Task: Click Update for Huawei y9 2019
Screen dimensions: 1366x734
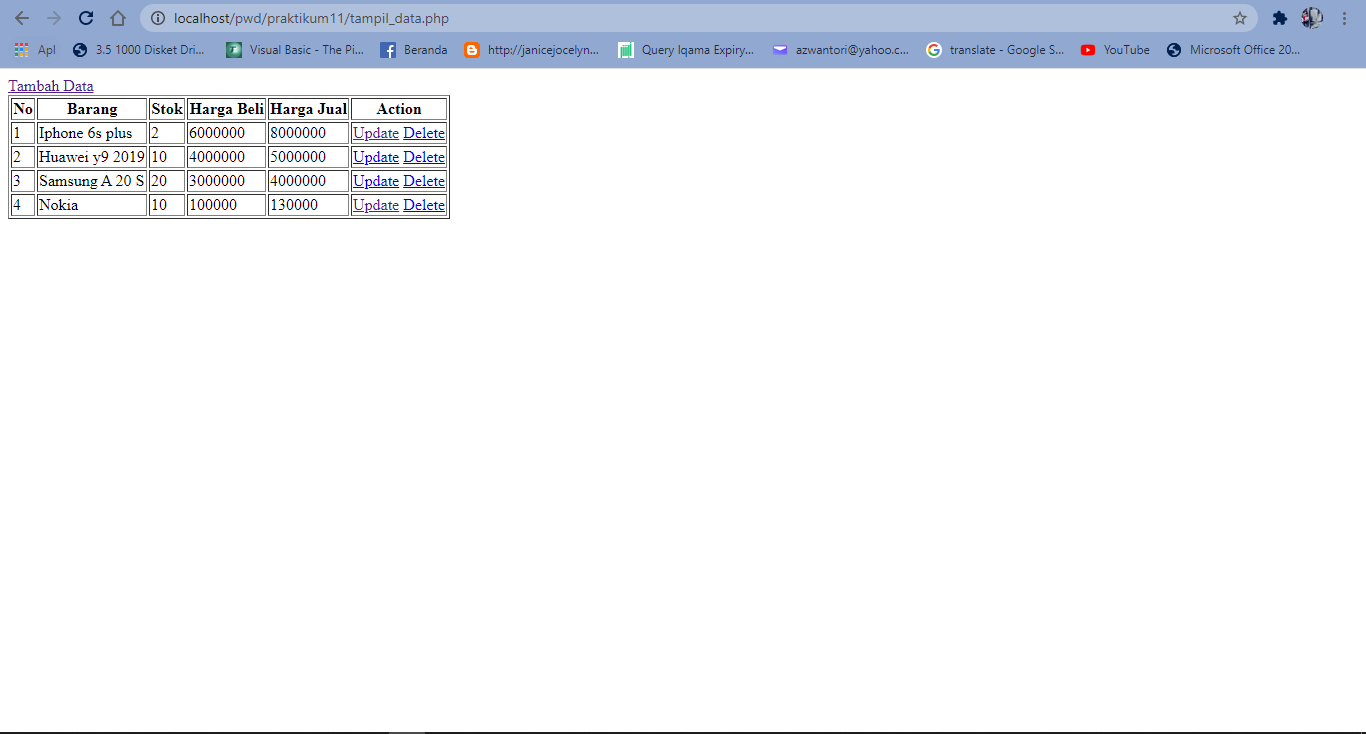Action: 376,157
